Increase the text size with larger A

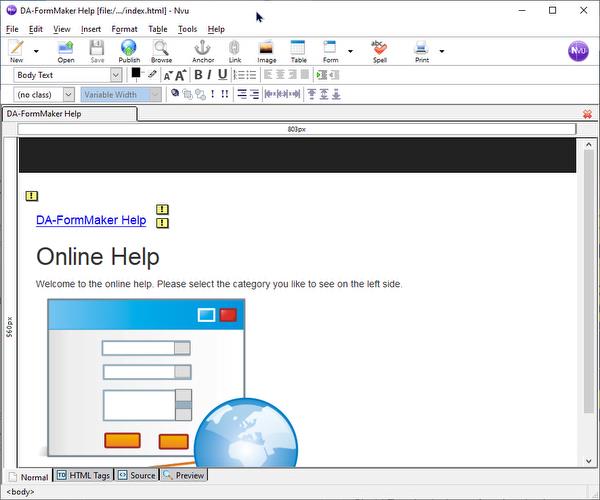[180, 75]
